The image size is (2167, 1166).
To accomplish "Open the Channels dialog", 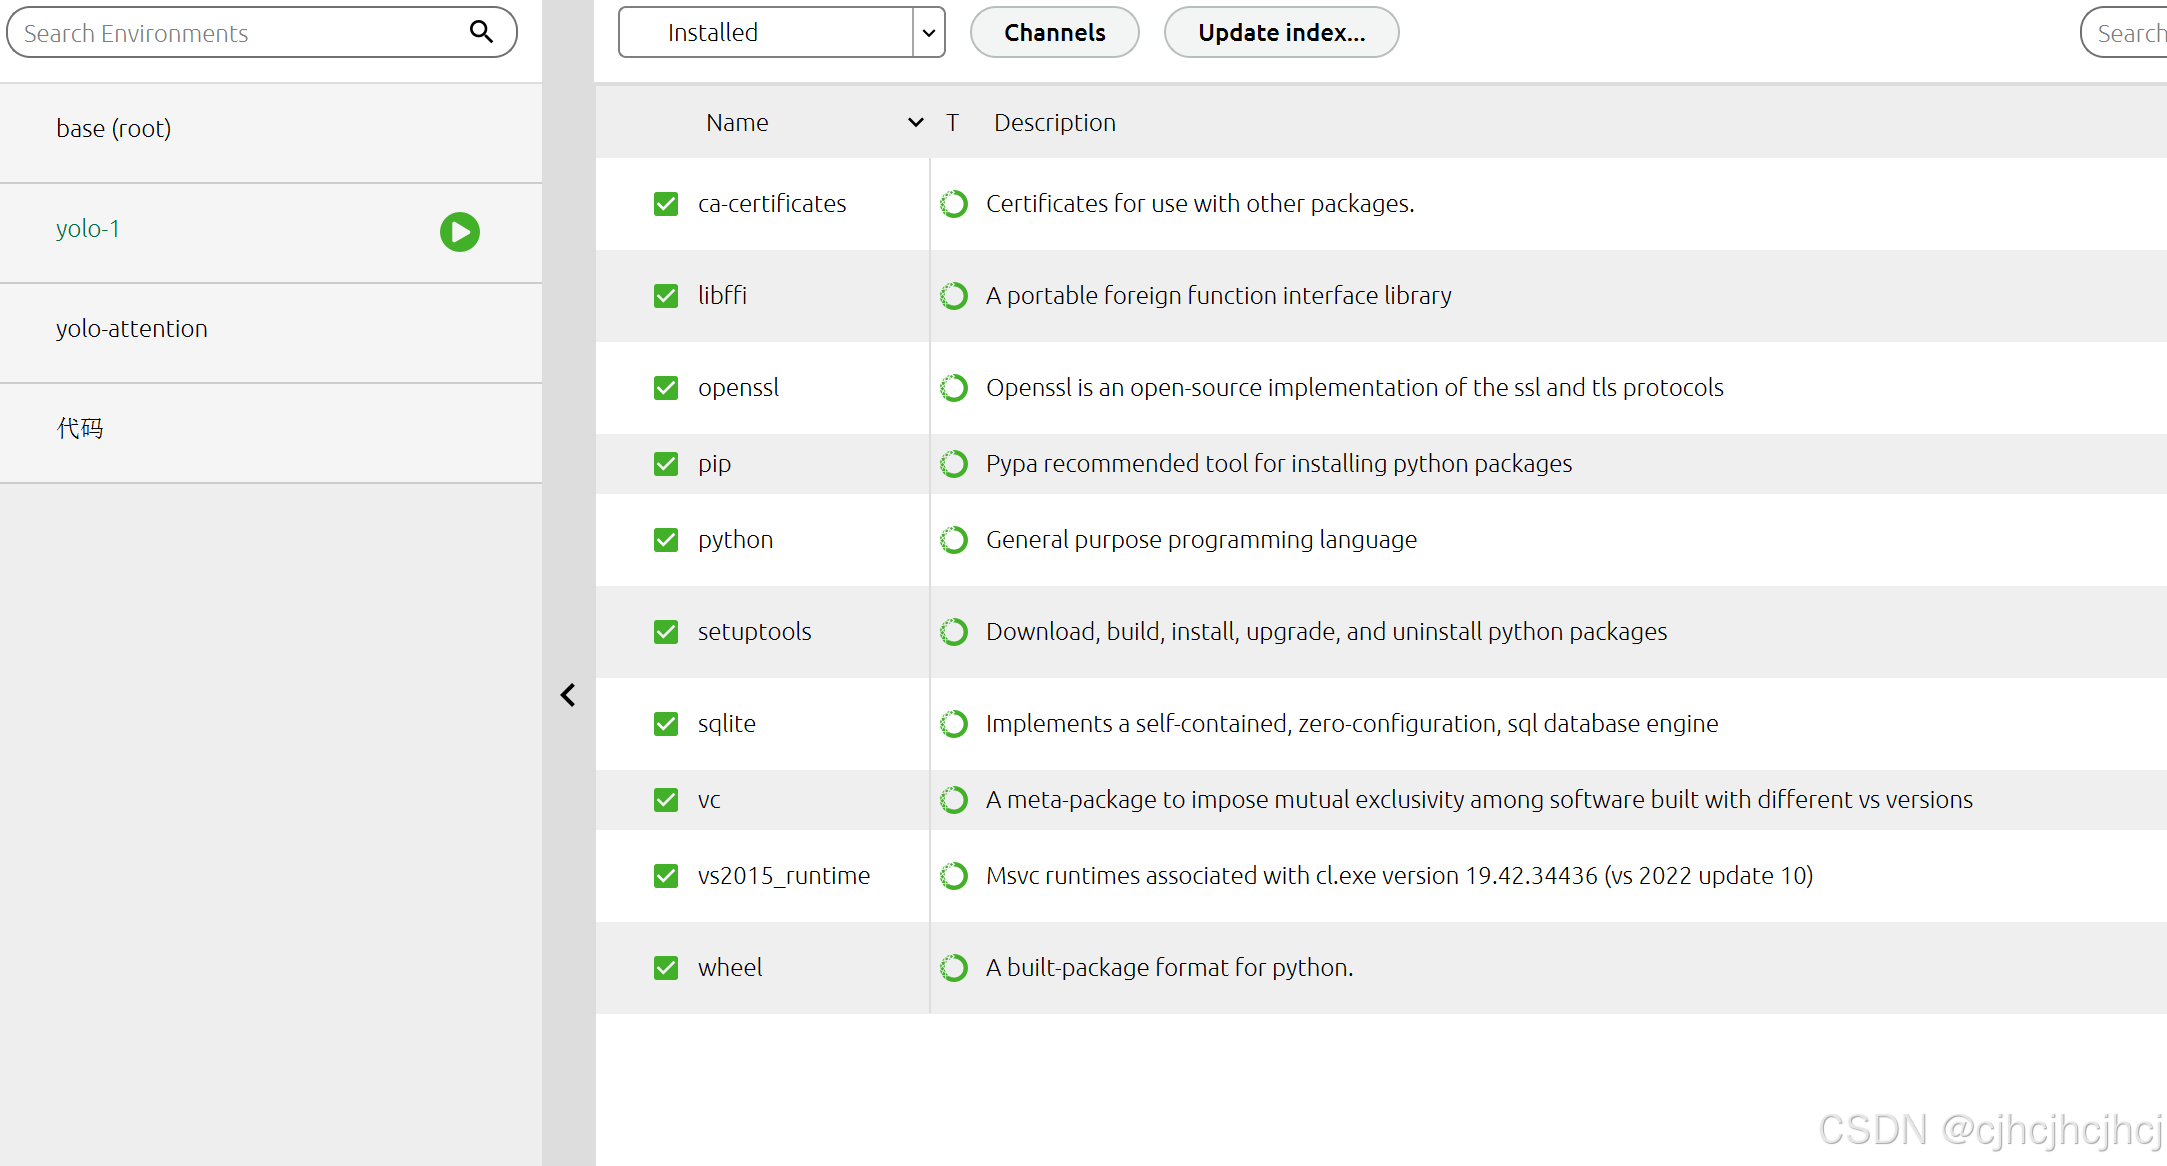I will (1054, 32).
